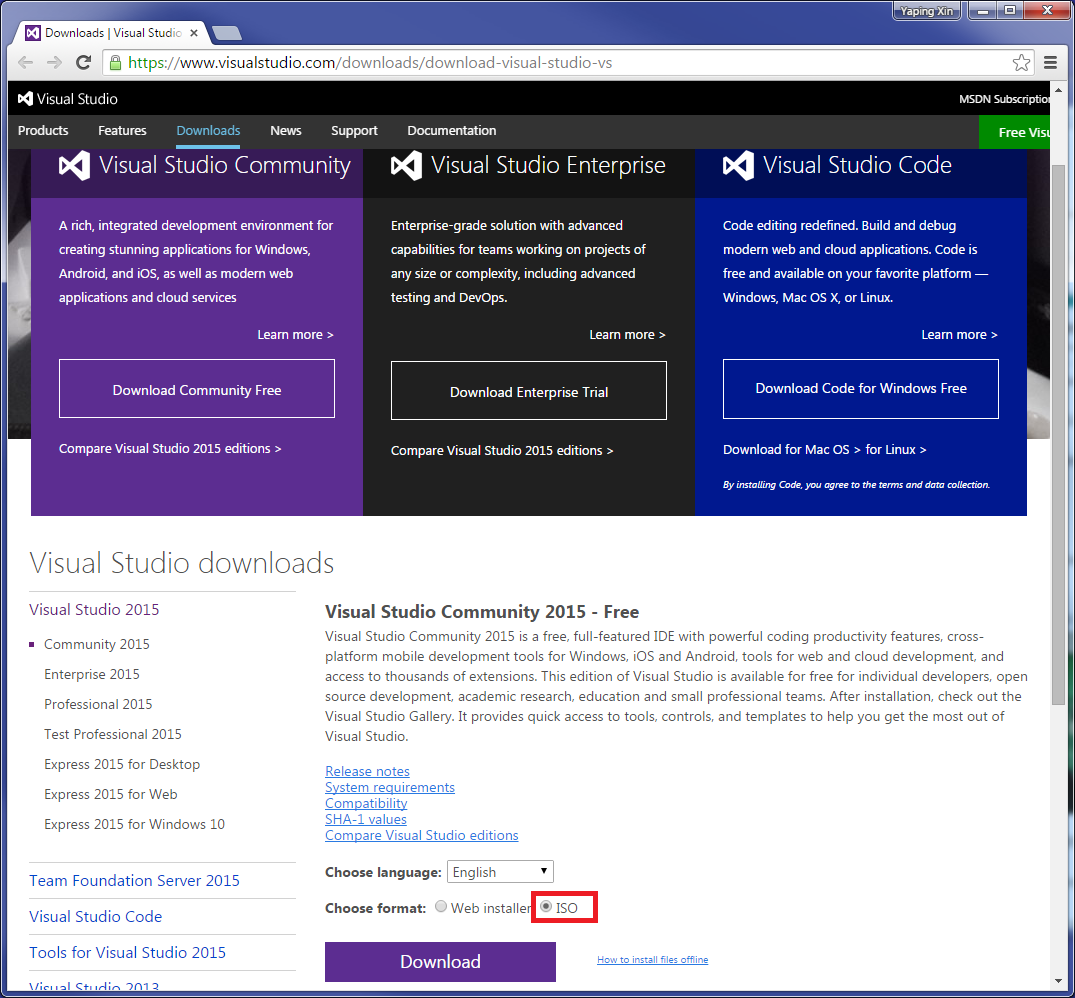Click the Visual Studio Community logo icon

74,165
